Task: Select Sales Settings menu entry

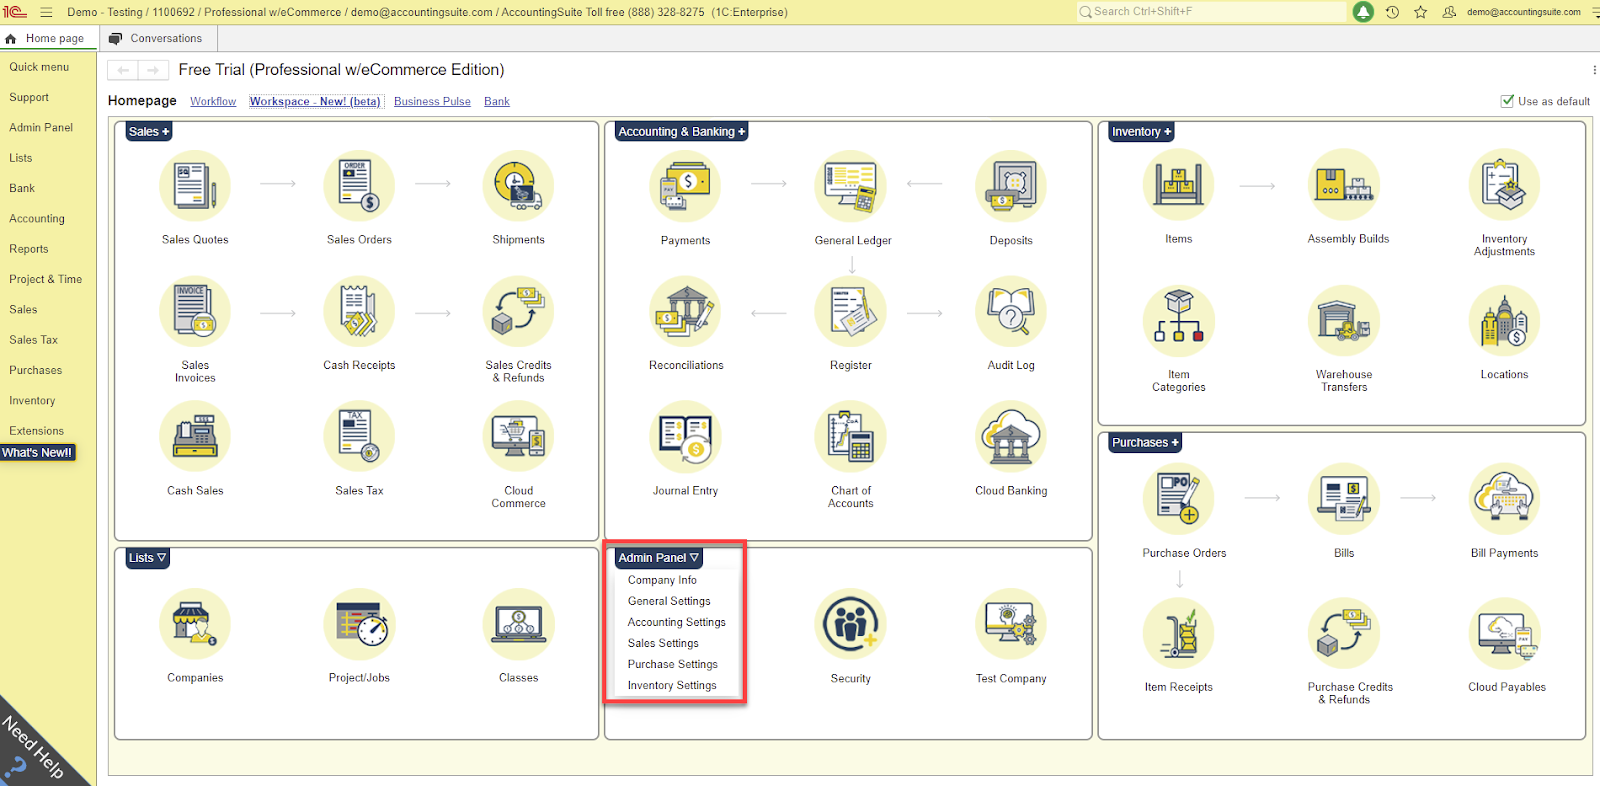Action: (663, 643)
